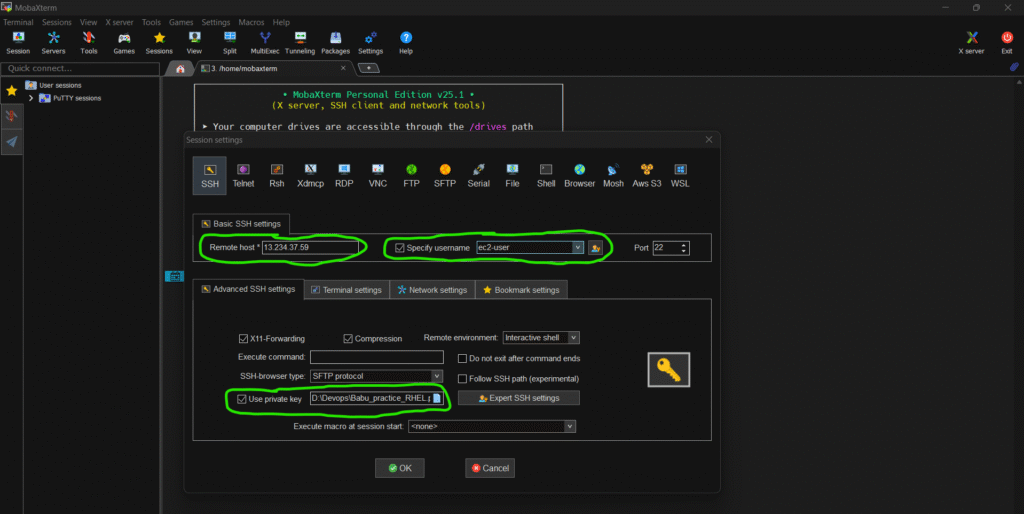Image resolution: width=1024 pixels, height=514 pixels.
Task: Open the username dropdown list
Action: coord(577,247)
